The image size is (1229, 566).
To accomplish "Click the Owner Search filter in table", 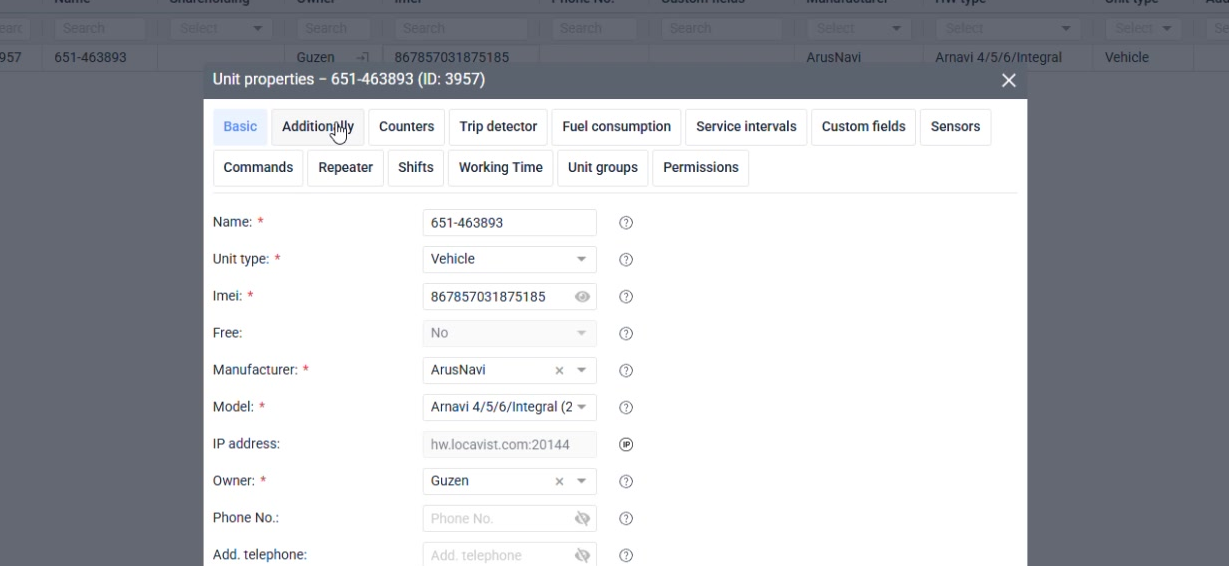I will (x=333, y=29).
